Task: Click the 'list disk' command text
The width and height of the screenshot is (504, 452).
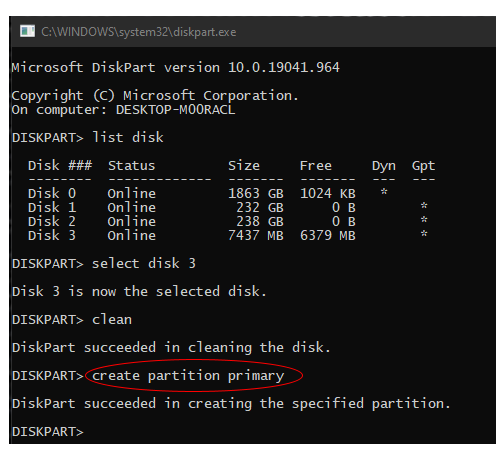Action: click(128, 137)
